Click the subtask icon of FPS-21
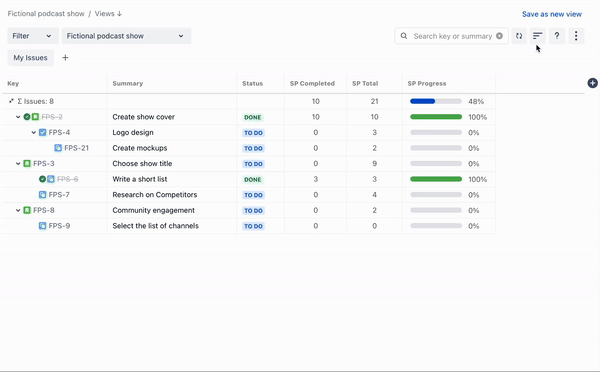The image size is (600, 372). click(x=58, y=148)
